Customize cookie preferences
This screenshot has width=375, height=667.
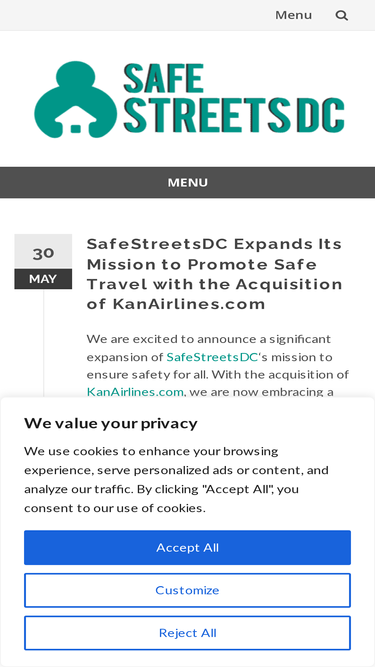tap(188, 590)
